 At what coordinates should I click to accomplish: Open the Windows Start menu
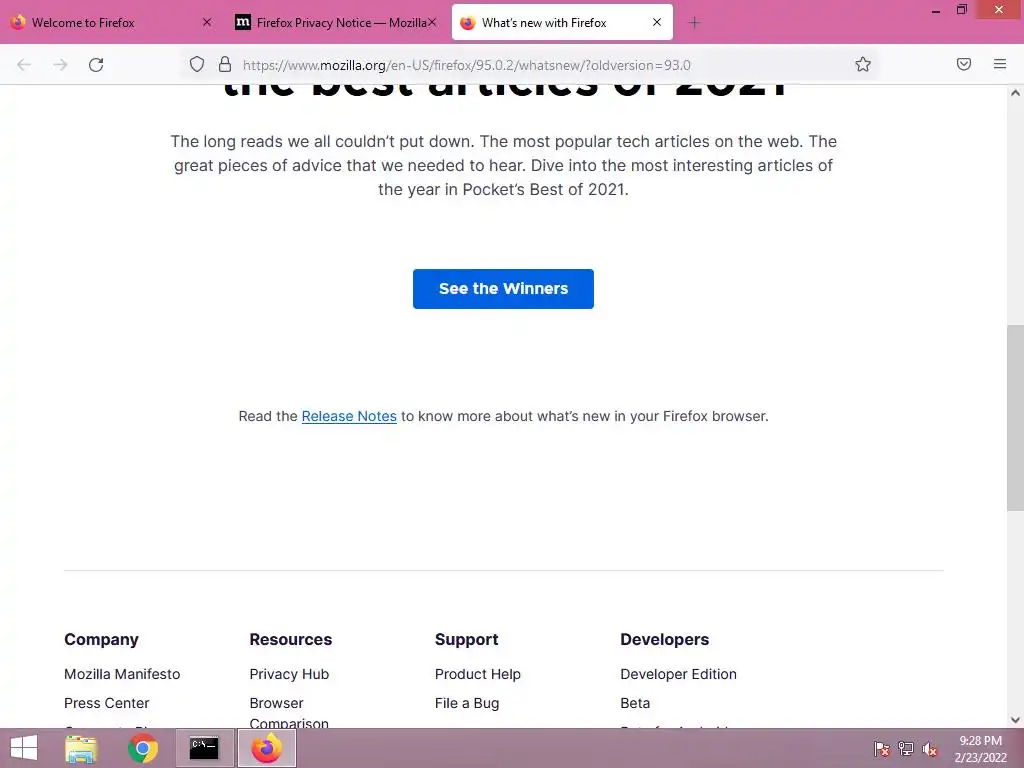point(24,748)
